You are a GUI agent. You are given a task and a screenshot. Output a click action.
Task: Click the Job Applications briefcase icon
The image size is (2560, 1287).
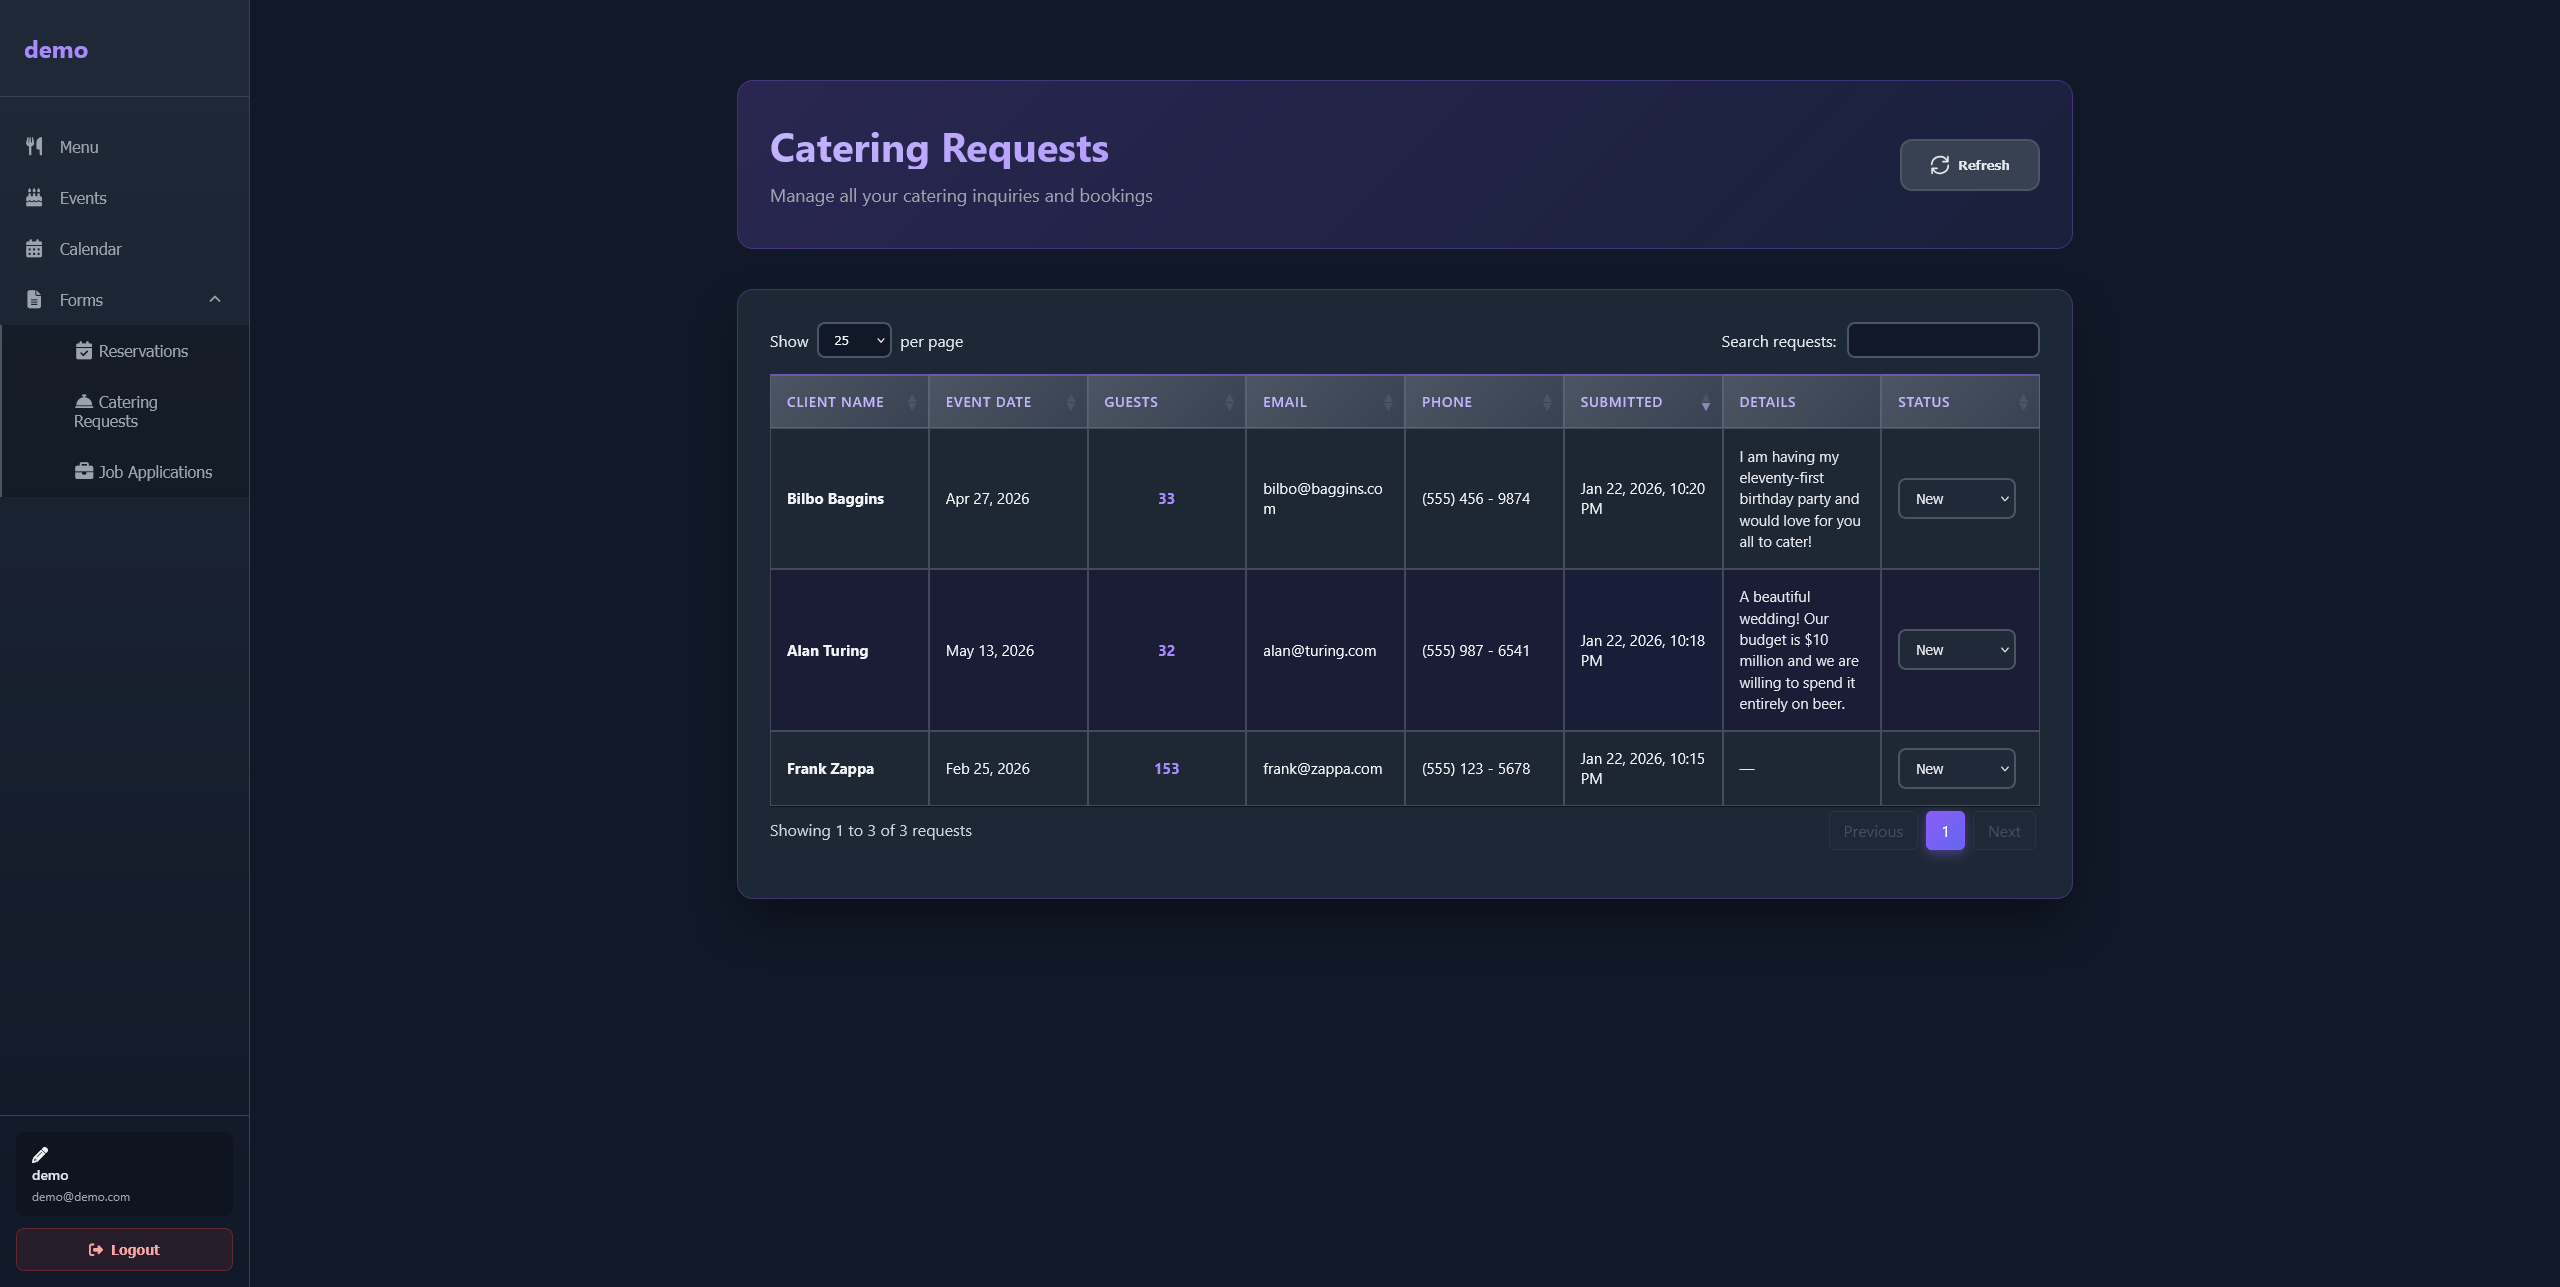pyautogui.click(x=85, y=470)
